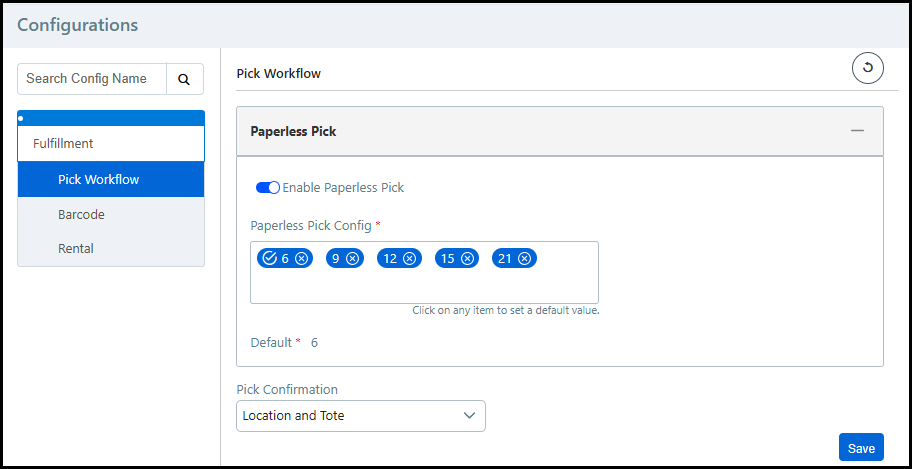912x469 pixels.
Task: Click the Save button
Action: [x=861, y=448]
